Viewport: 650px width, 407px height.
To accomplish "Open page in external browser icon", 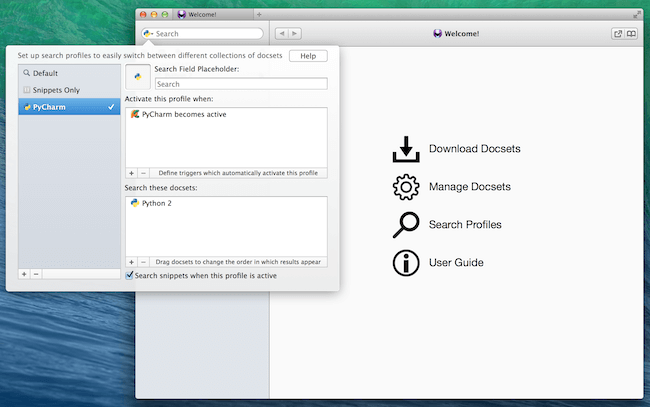I will pos(618,34).
